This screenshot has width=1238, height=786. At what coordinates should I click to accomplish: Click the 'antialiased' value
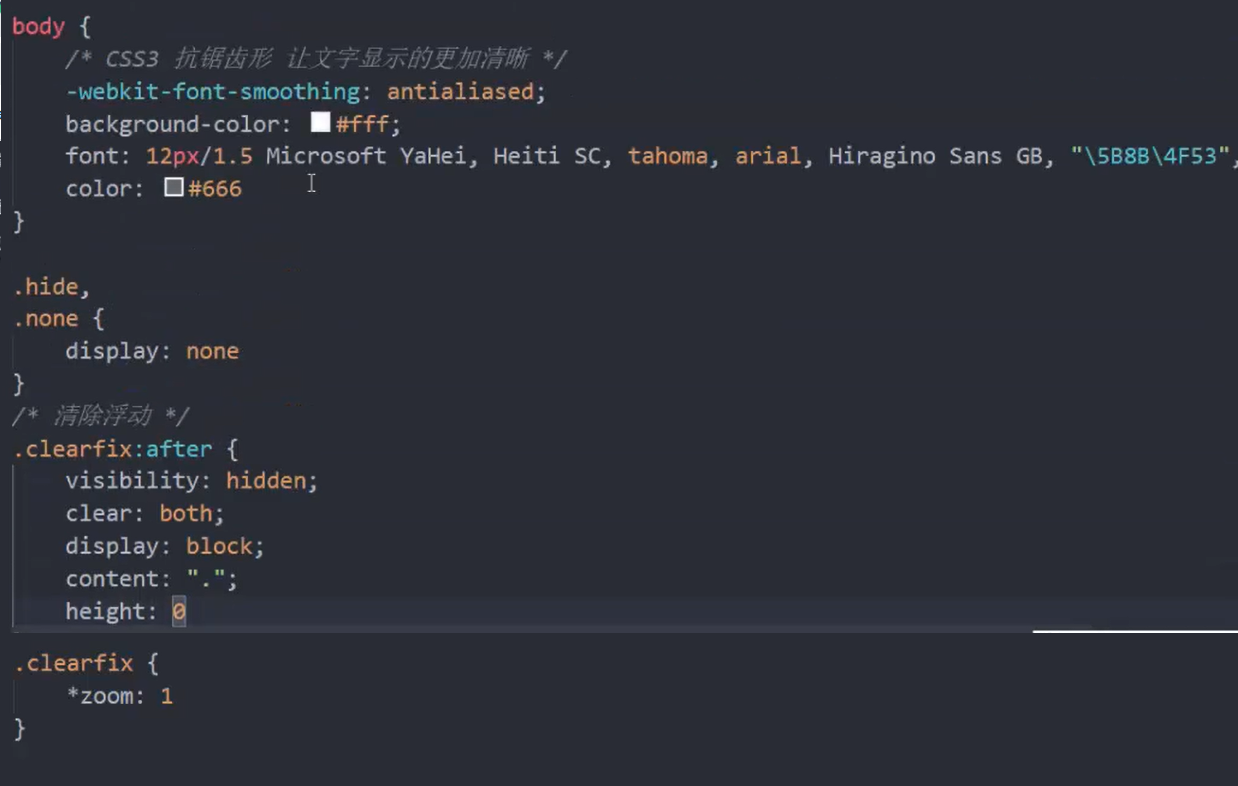click(461, 92)
